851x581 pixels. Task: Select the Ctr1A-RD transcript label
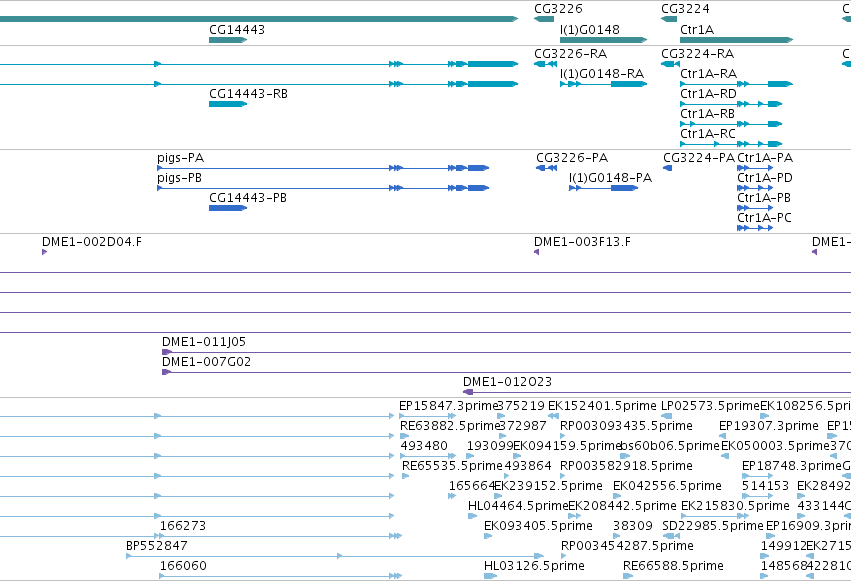[x=708, y=94]
